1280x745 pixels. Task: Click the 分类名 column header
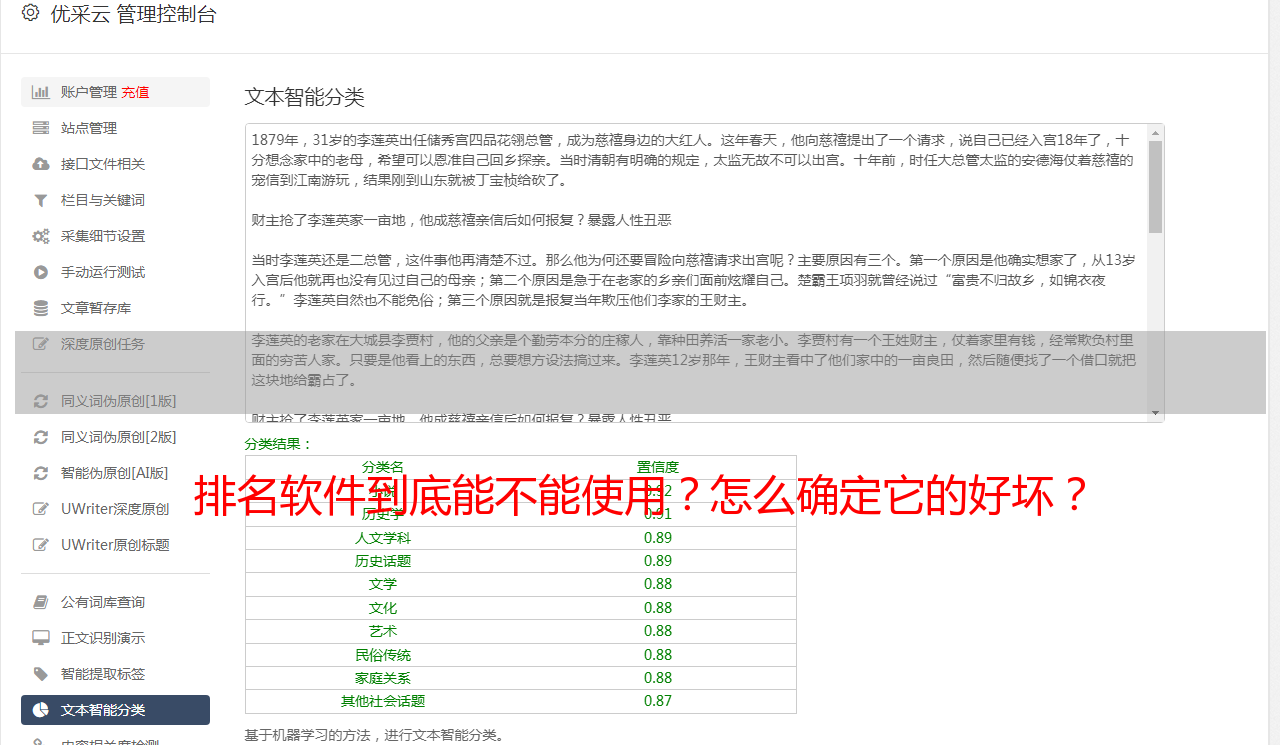(383, 467)
